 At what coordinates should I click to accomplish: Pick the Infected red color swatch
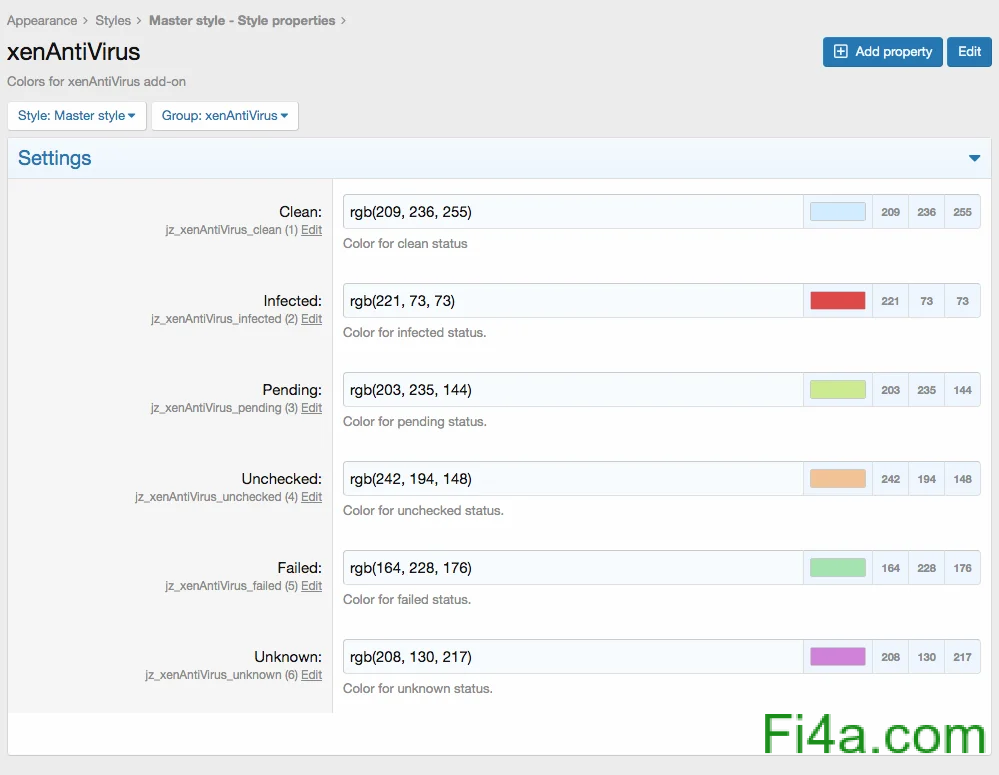tap(837, 301)
